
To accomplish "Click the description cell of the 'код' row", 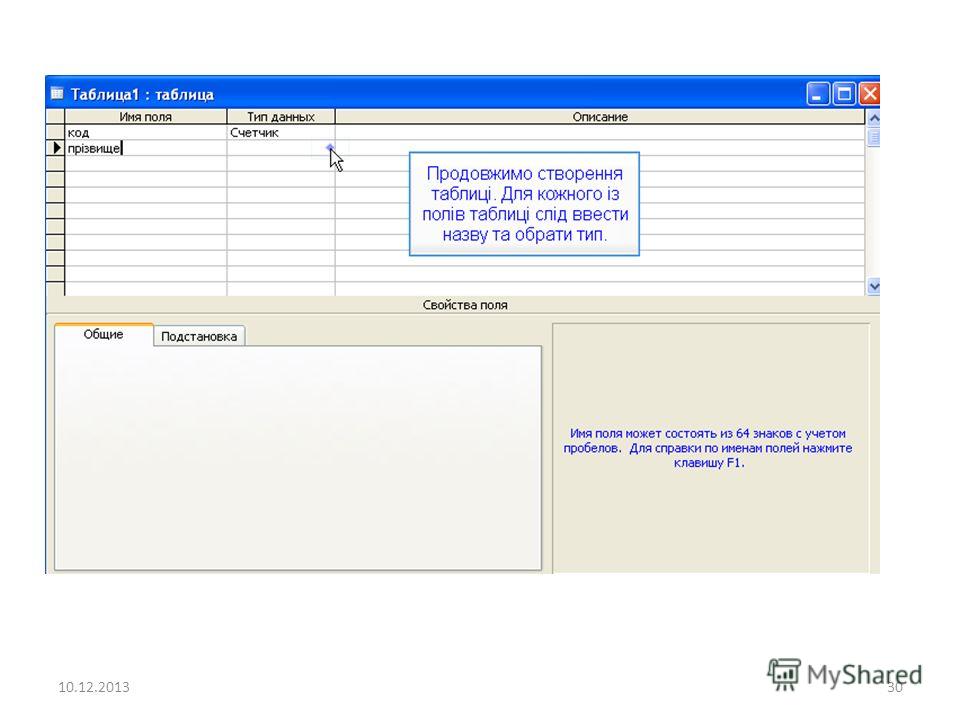I will pos(600,132).
